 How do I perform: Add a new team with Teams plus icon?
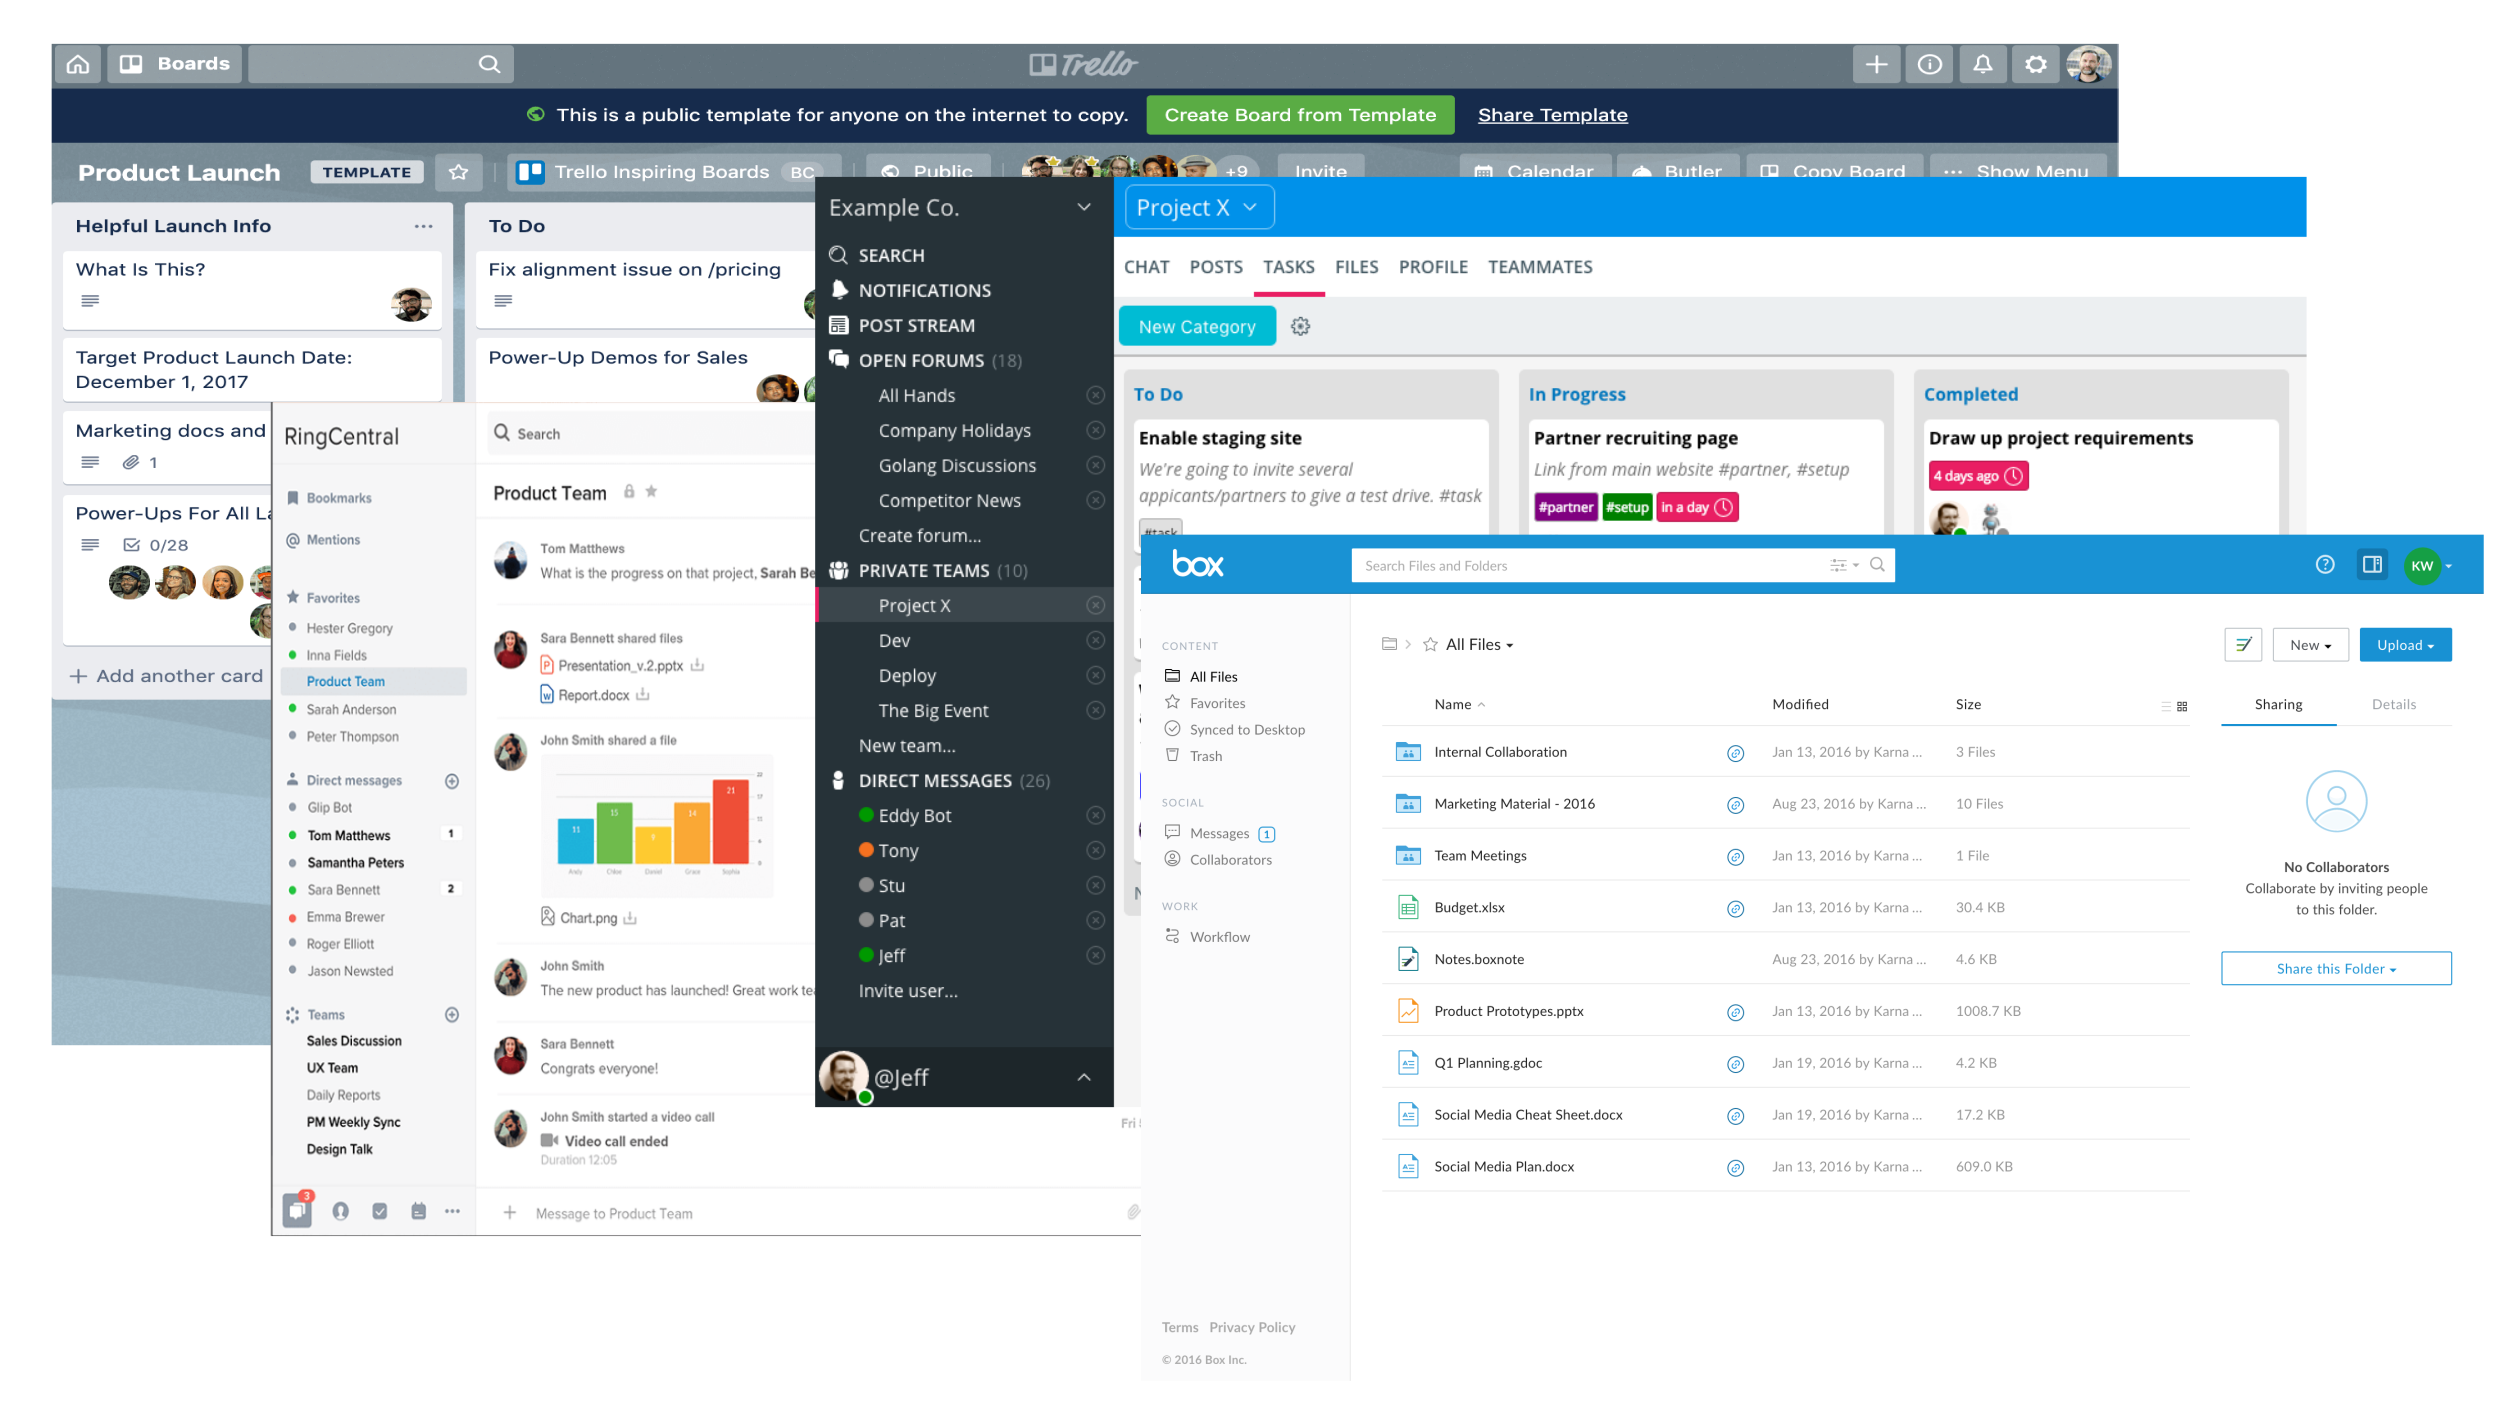coord(451,1015)
